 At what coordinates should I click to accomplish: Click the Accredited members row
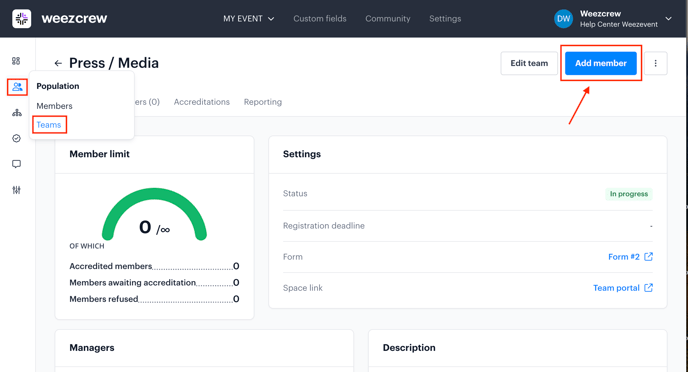pyautogui.click(x=154, y=266)
